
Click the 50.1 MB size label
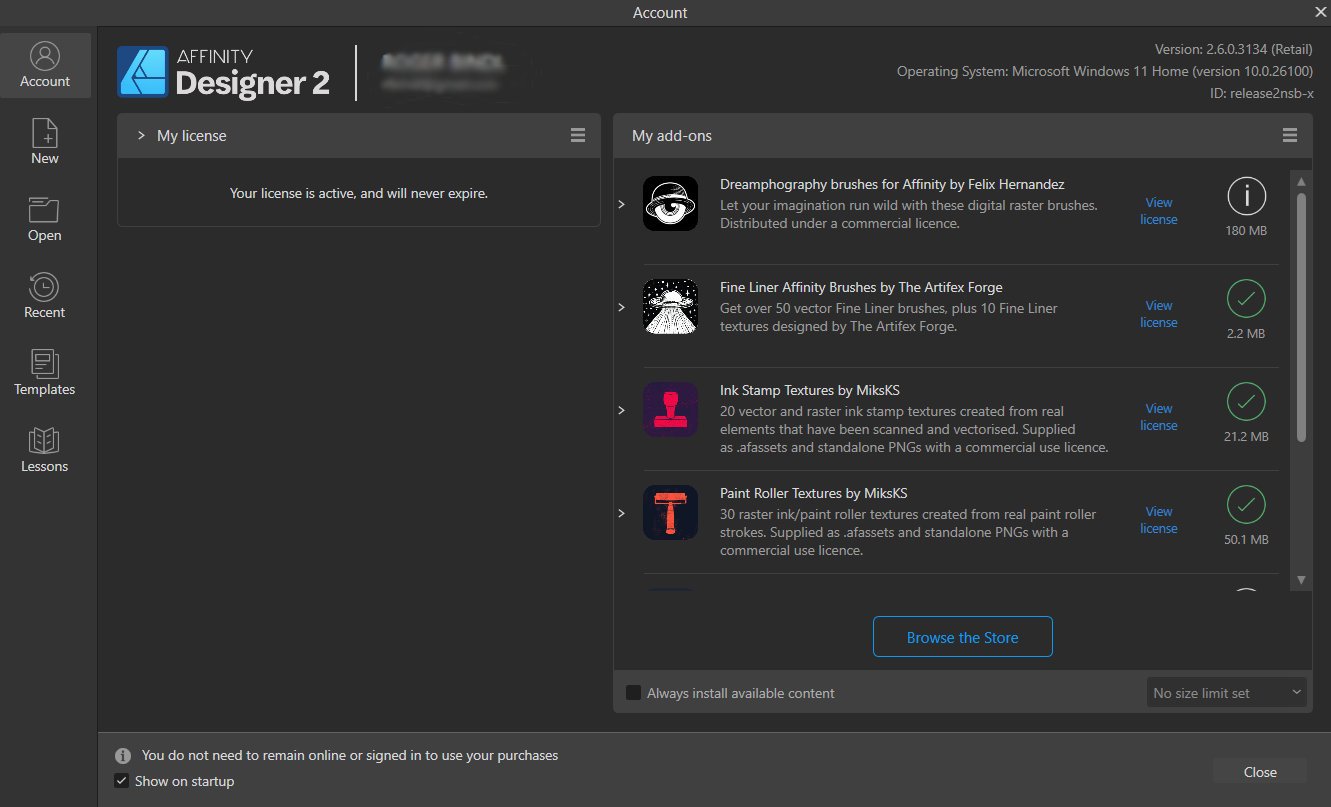coord(1246,540)
